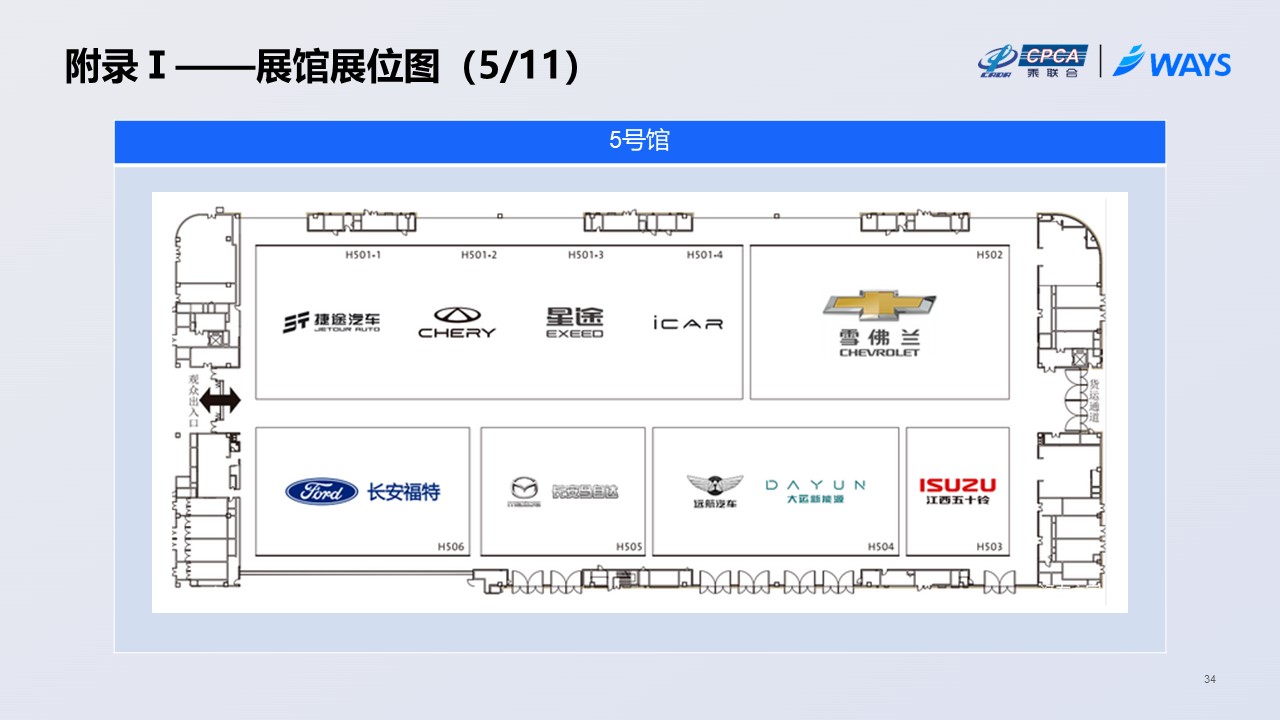Image resolution: width=1280 pixels, height=720 pixels.
Task: Click the CPCA 乘联会 logo
Action: pyautogui.click(x=1033, y=62)
